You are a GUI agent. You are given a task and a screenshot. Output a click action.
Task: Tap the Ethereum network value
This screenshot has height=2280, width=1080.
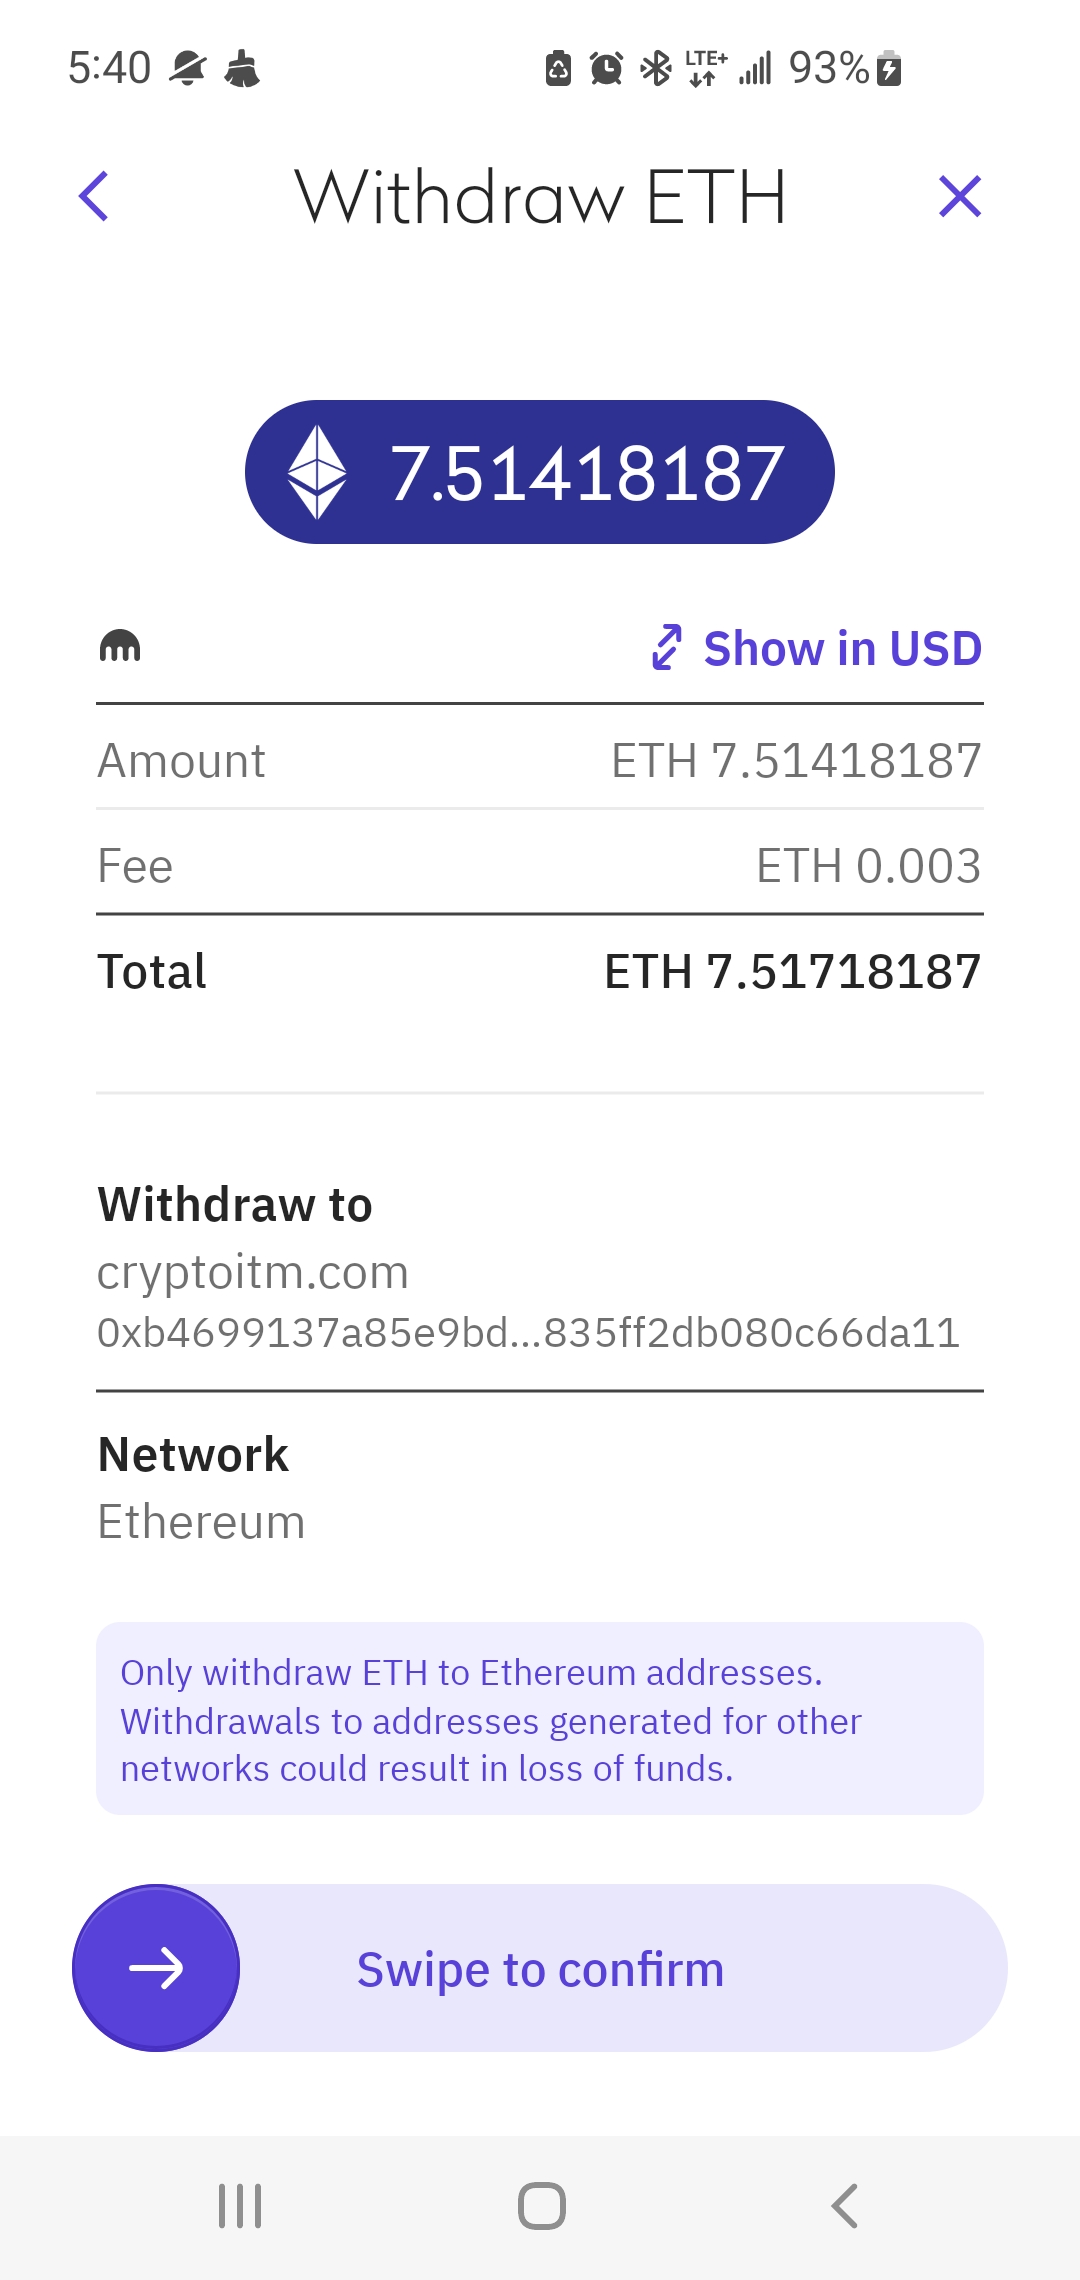[201, 1522]
